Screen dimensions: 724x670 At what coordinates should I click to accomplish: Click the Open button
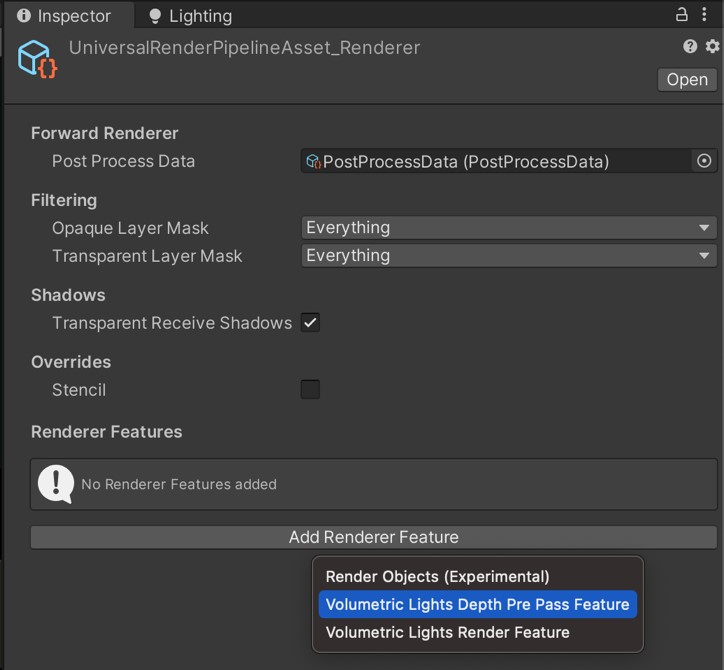point(687,79)
